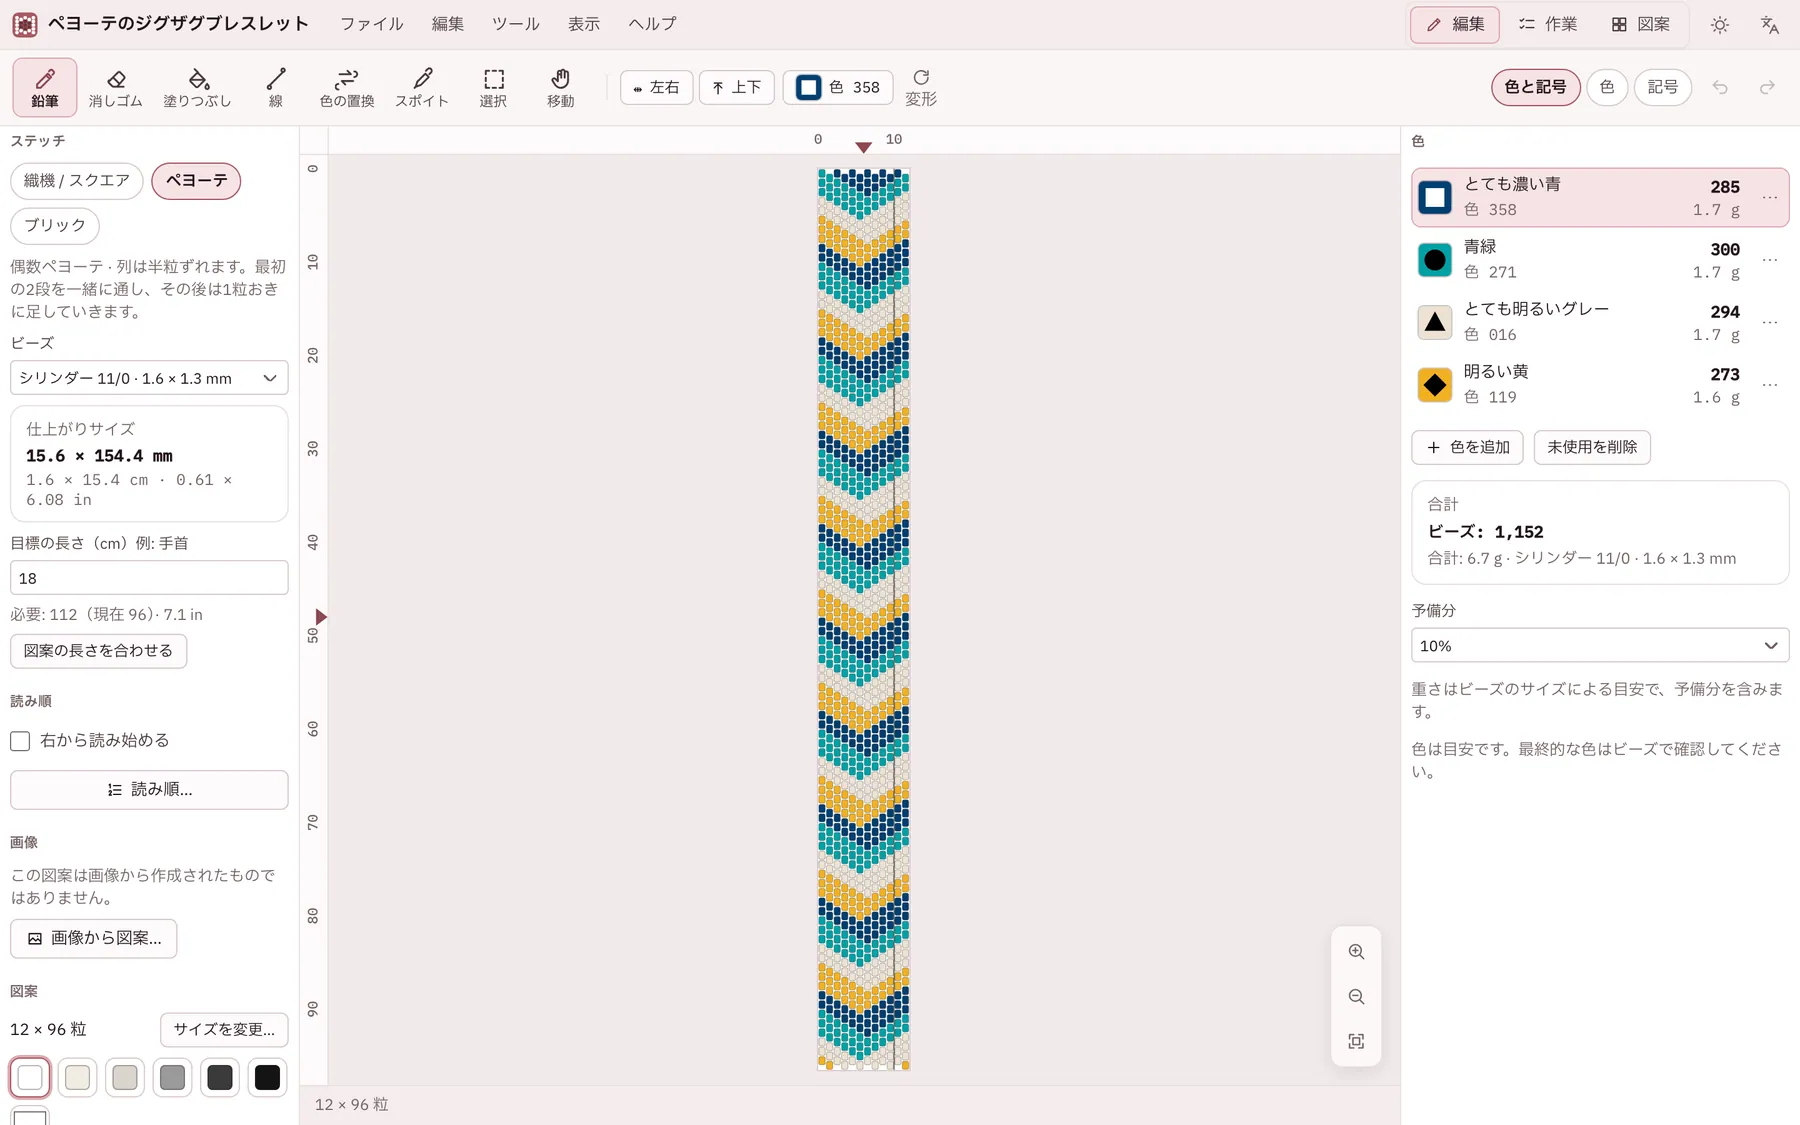Switch display to 記号 only

pyautogui.click(x=1663, y=87)
